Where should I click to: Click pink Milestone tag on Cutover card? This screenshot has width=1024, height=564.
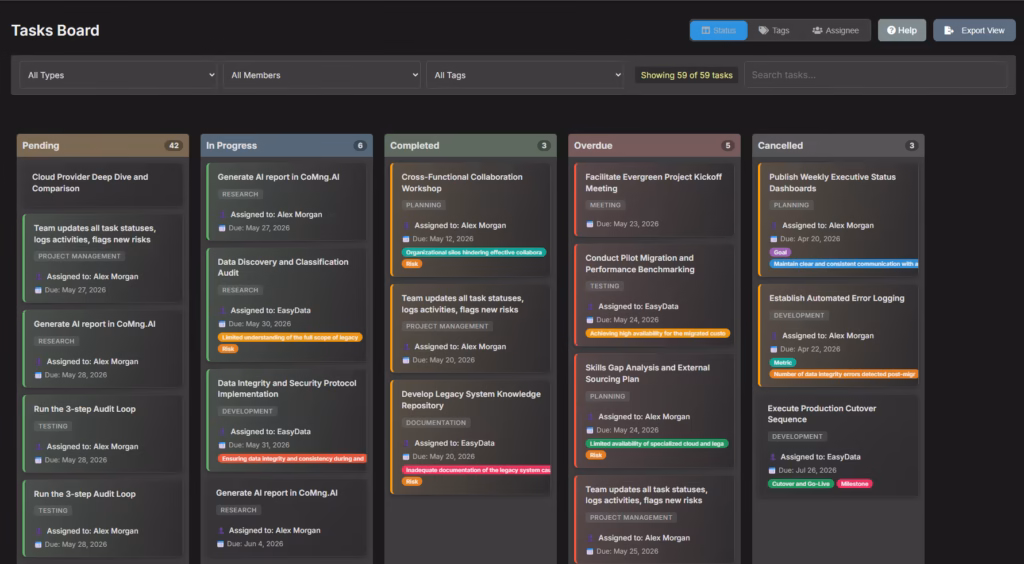(854, 484)
